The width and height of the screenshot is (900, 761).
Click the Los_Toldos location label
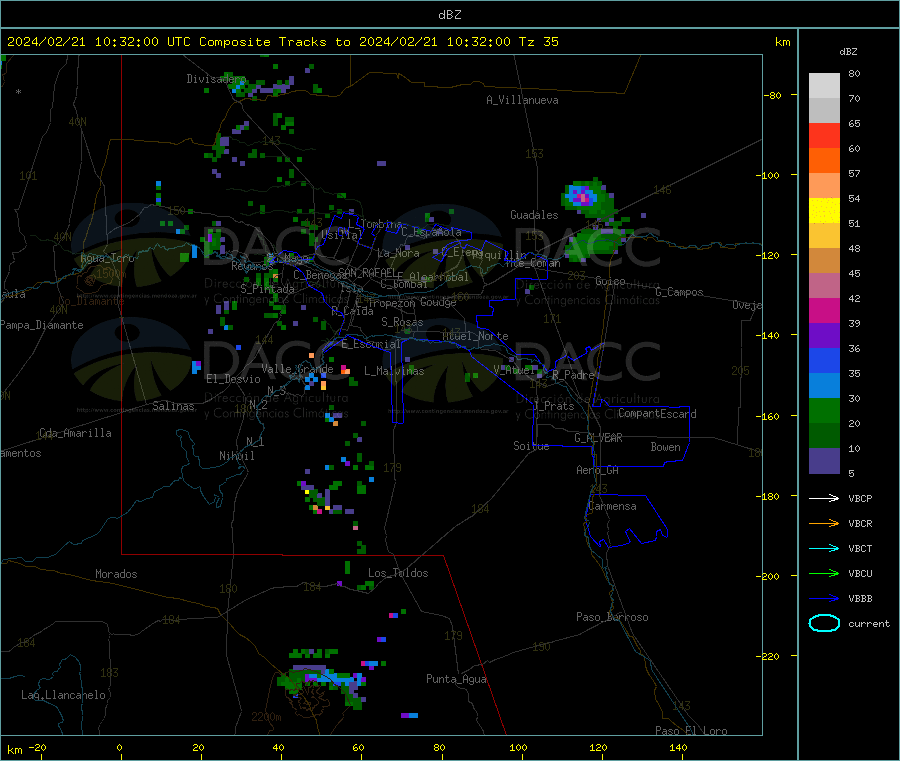[398, 573]
